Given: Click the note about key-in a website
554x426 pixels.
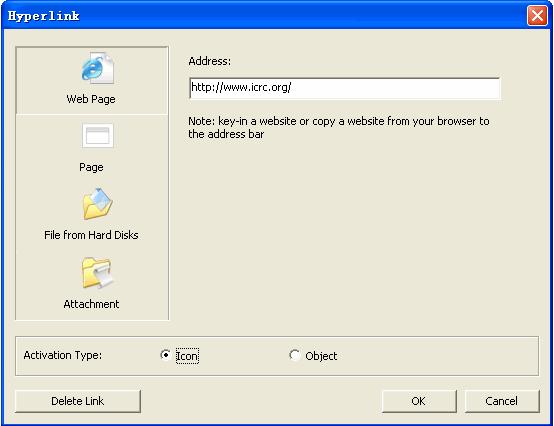Looking at the screenshot, I should click(x=339, y=128).
